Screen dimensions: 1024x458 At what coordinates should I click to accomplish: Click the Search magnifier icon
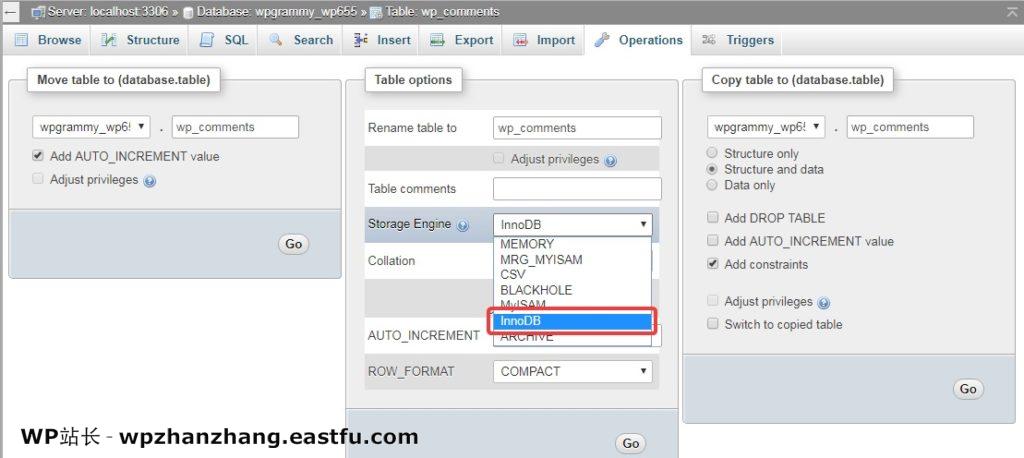276,40
